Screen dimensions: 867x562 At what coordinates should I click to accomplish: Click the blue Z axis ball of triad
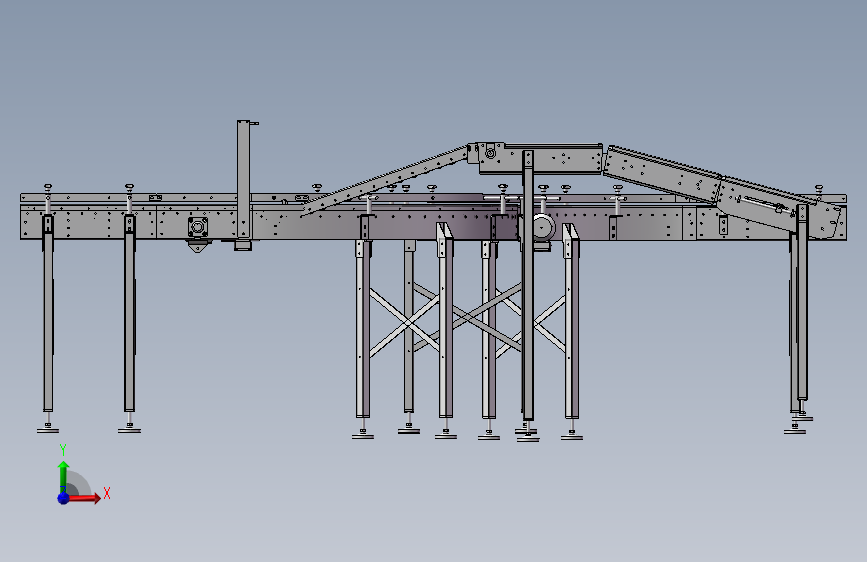[63, 498]
